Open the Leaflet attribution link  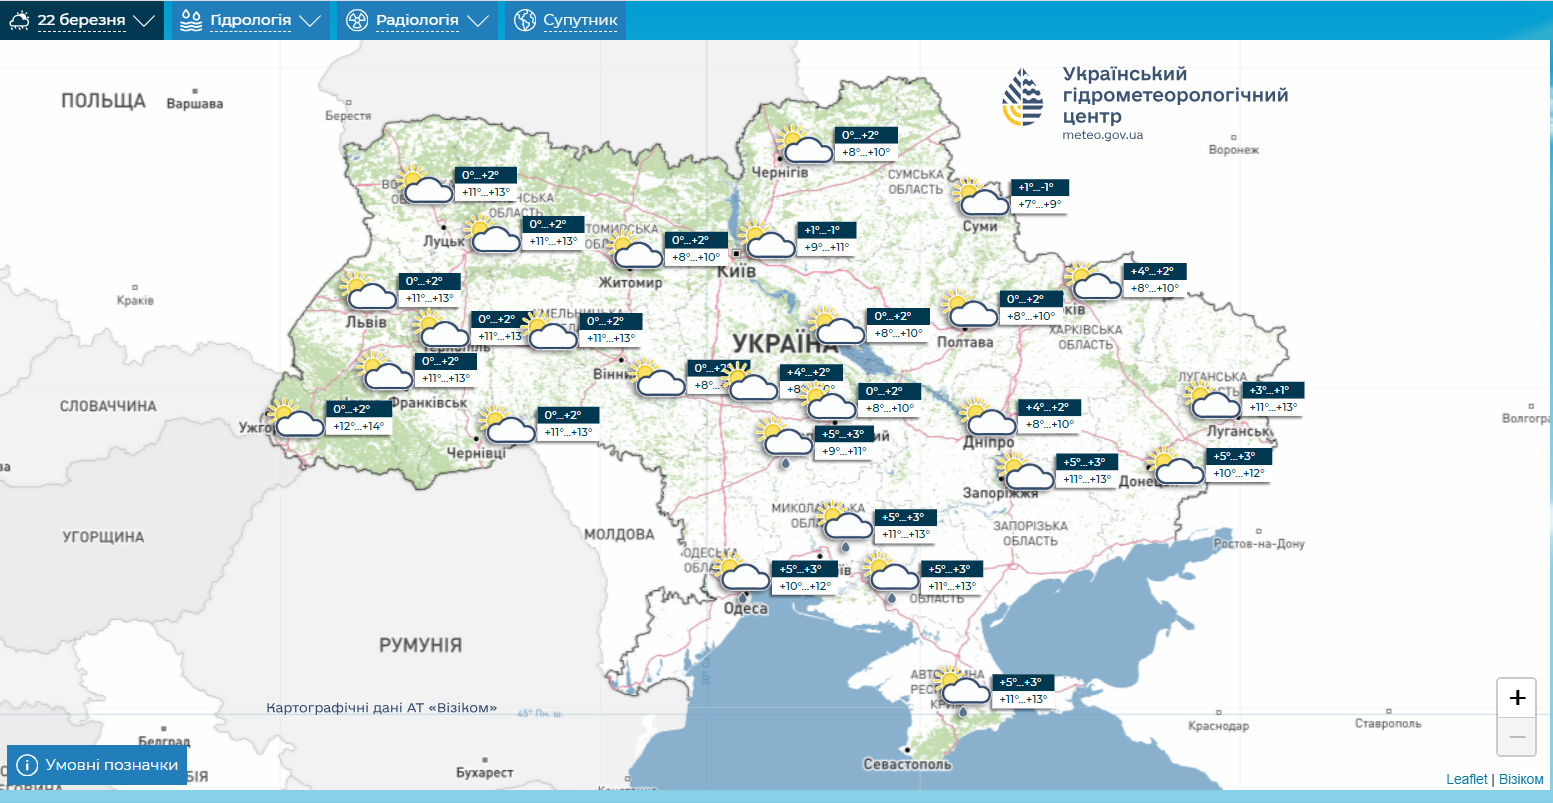coord(1466,777)
